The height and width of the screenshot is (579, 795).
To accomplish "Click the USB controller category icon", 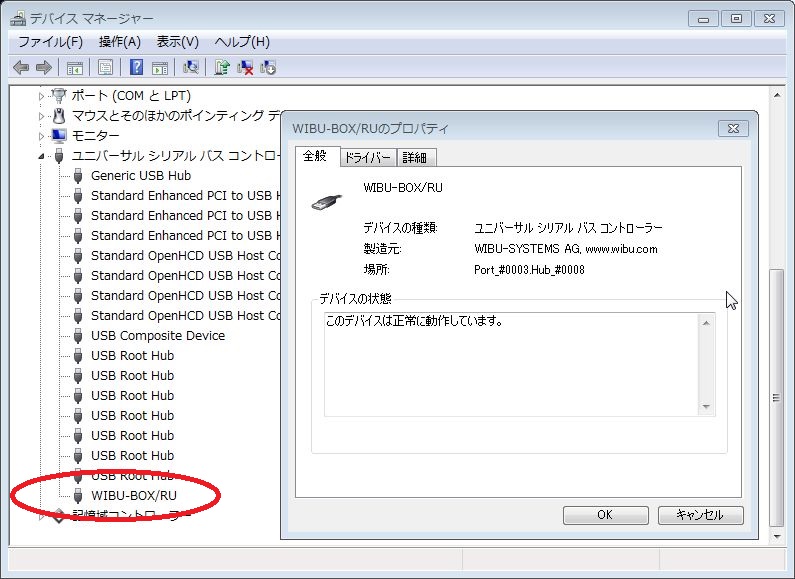I will [x=59, y=156].
